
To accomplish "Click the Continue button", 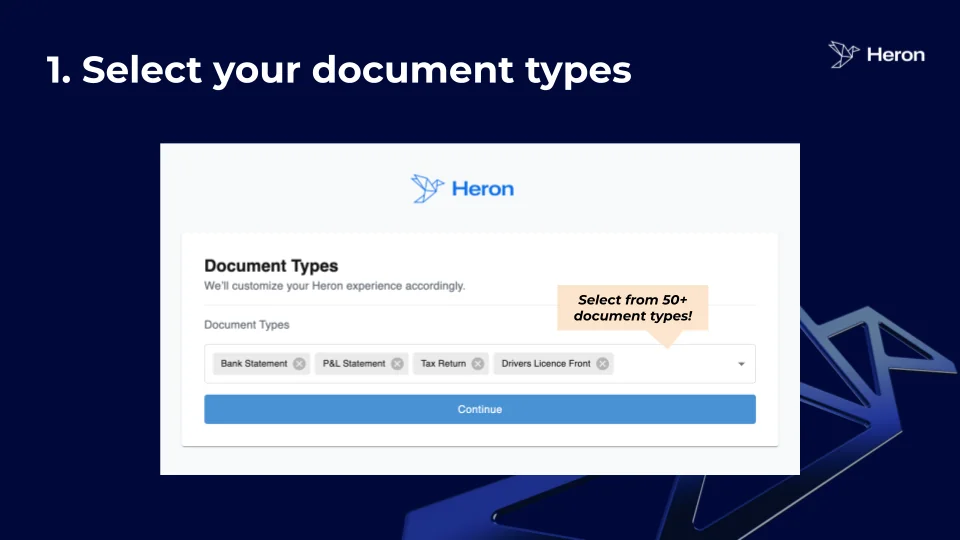I will pyautogui.click(x=479, y=409).
